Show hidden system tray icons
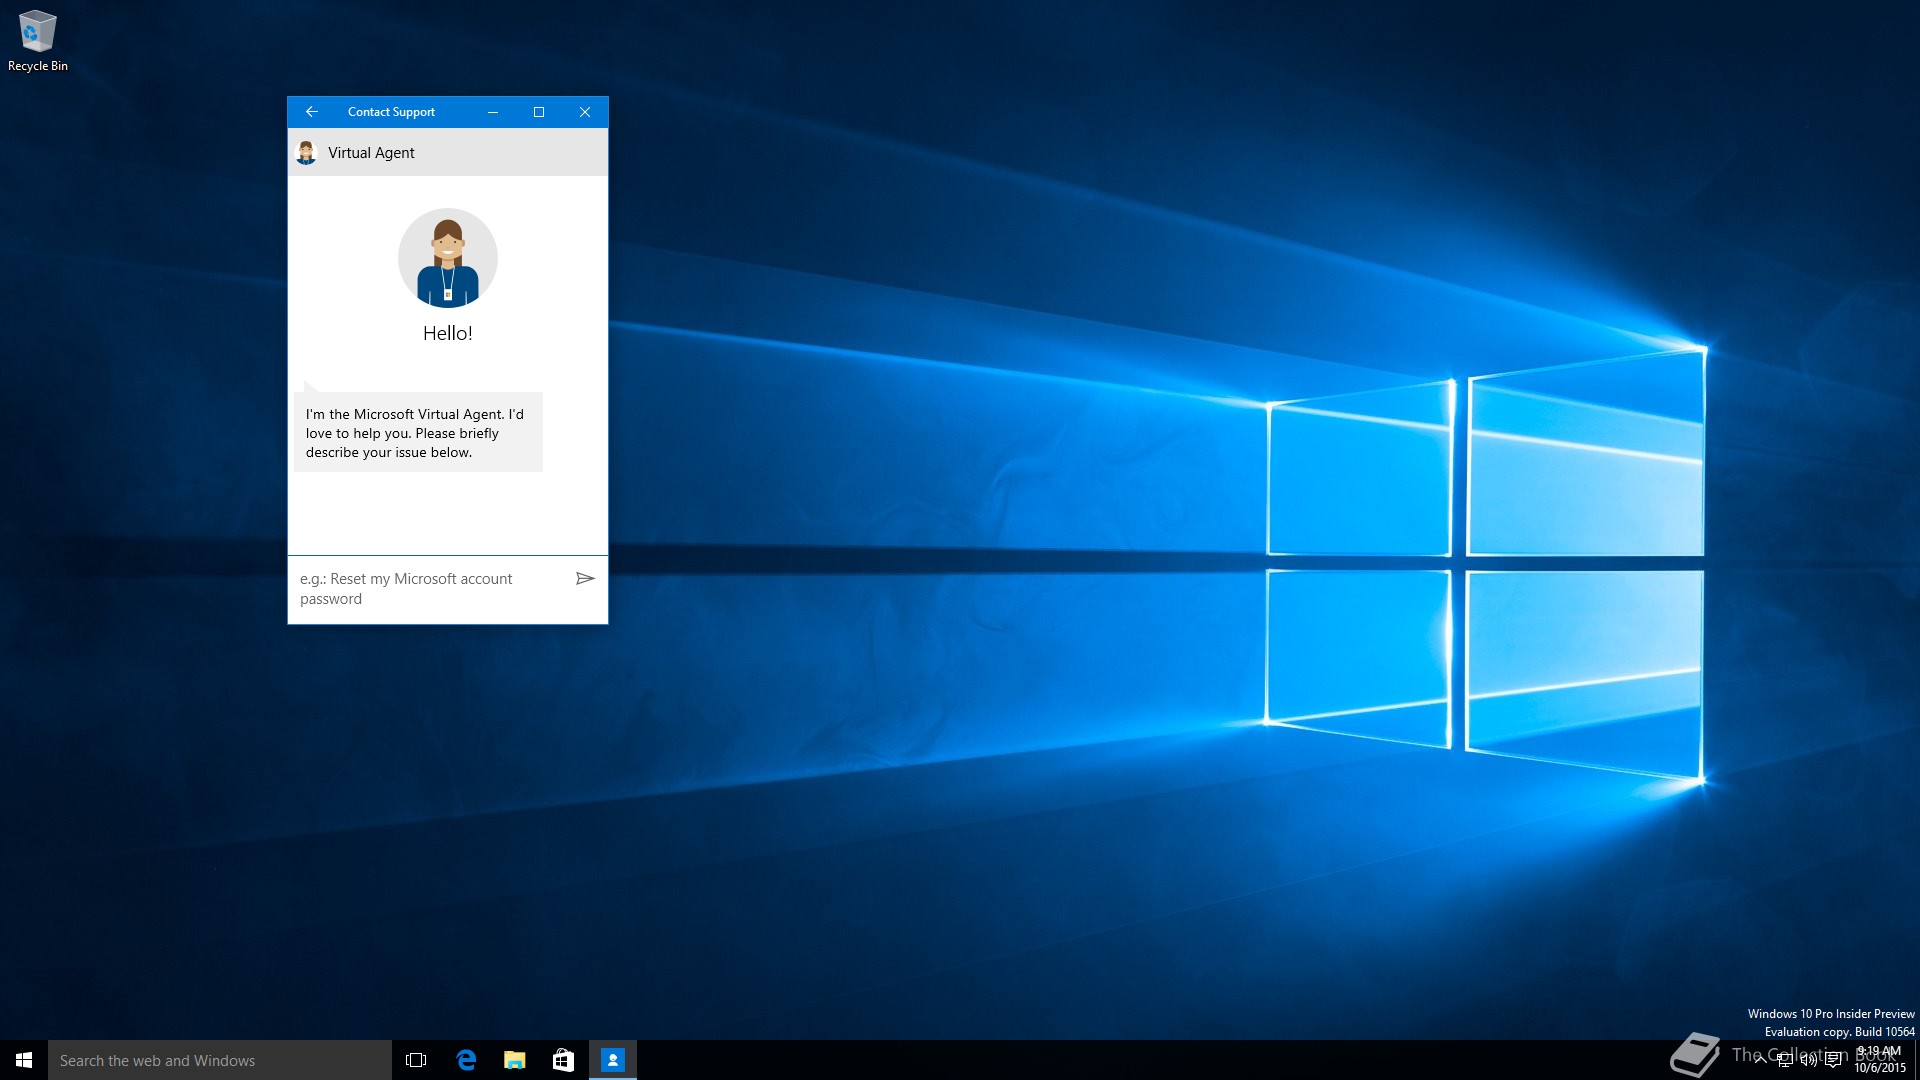Viewport: 1920px width, 1080px height. (x=1760, y=1061)
